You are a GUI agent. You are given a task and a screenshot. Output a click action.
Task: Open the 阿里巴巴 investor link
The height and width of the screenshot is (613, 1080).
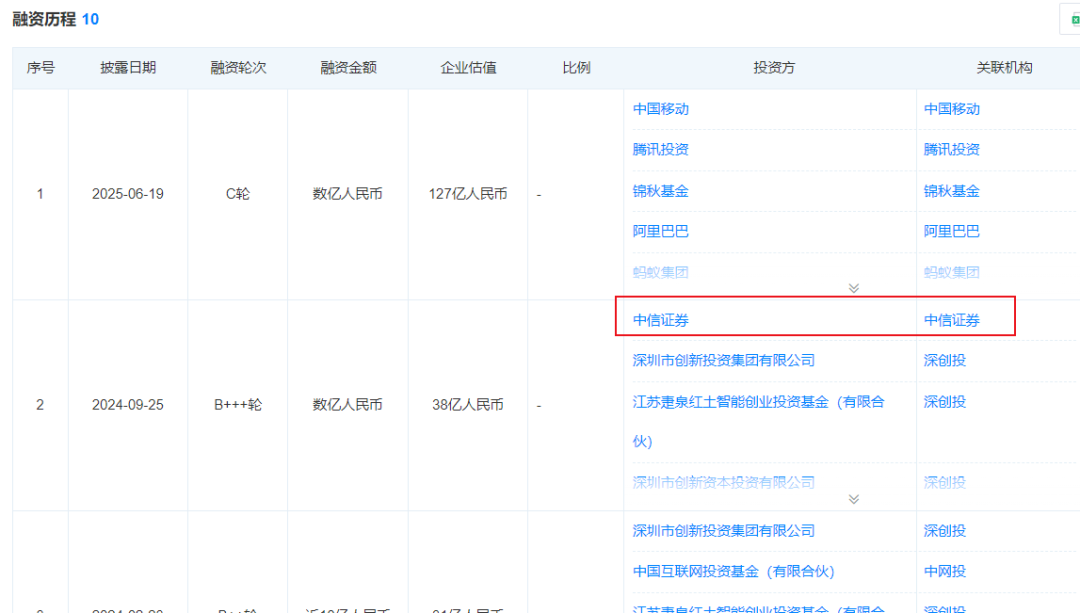point(660,231)
